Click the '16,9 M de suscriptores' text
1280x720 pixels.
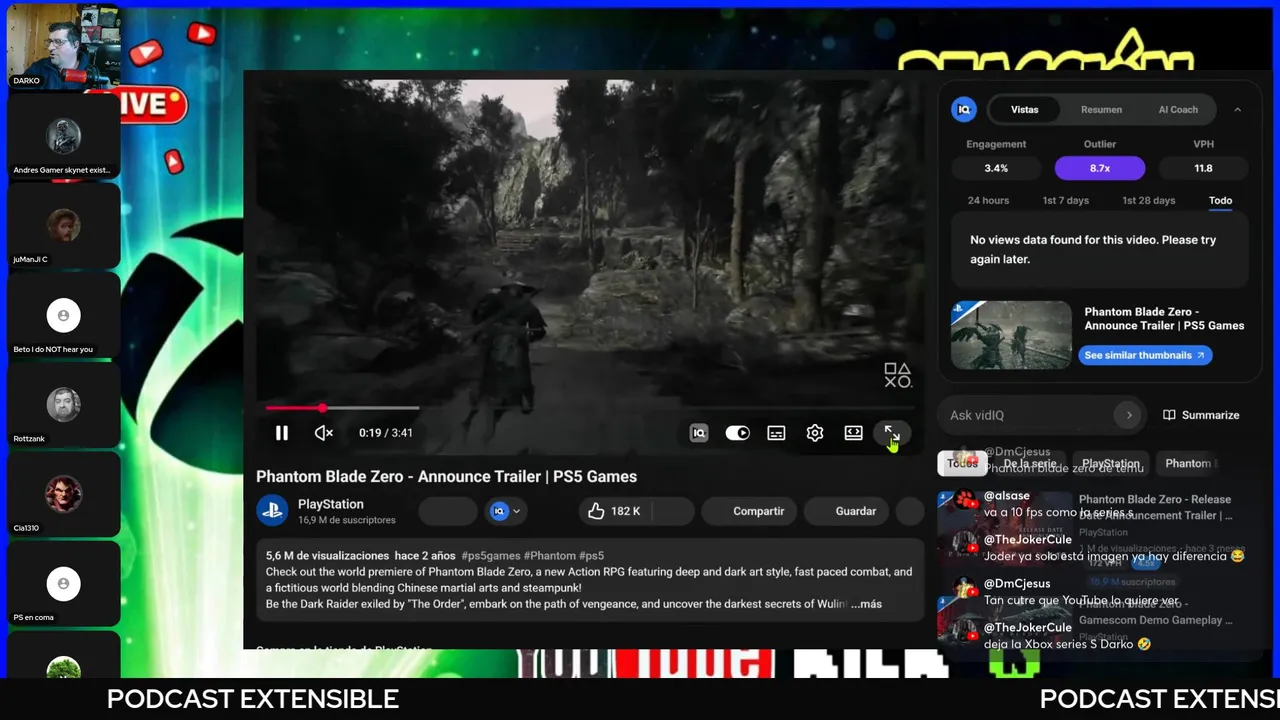tap(346, 520)
